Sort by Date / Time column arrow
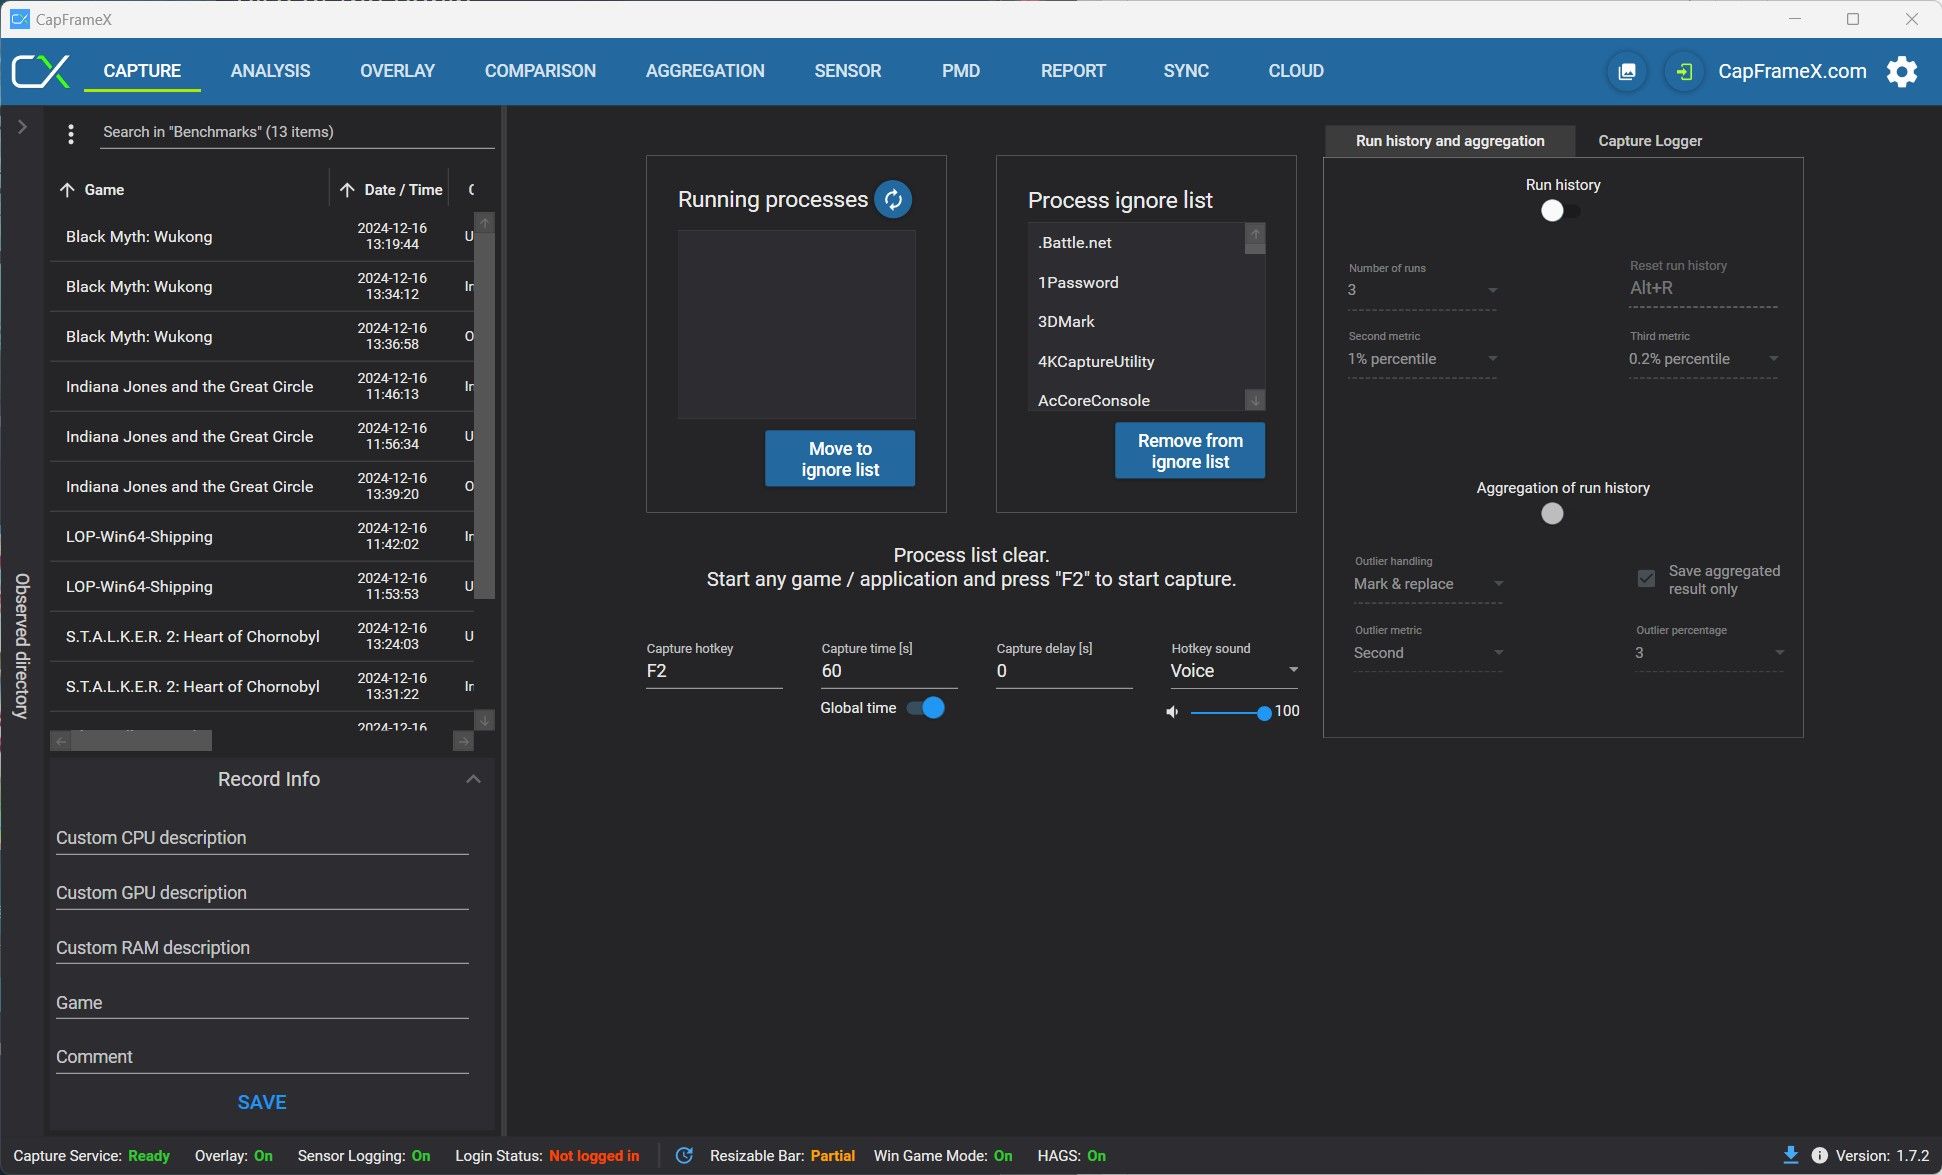The width and height of the screenshot is (1942, 1175). (347, 190)
